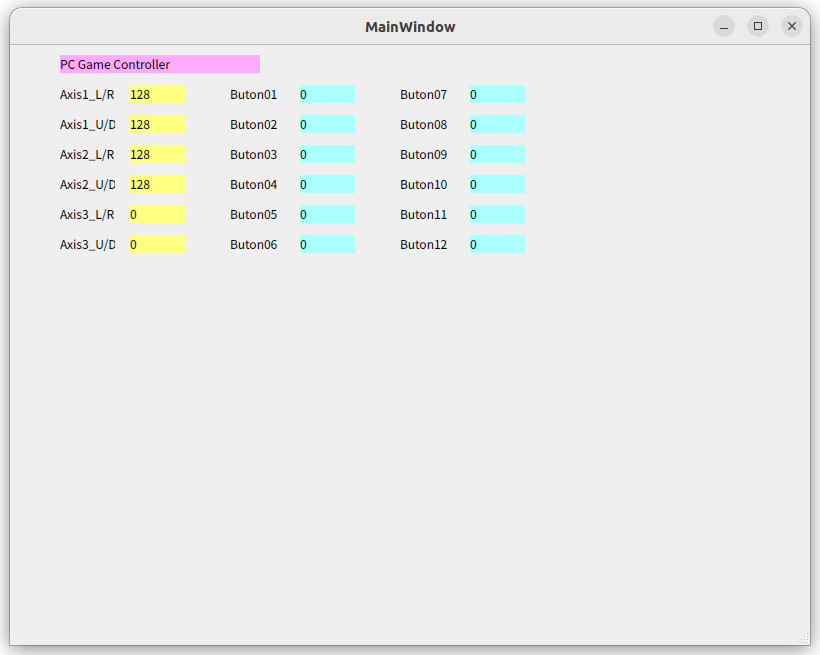Click the Axis3_L/R value box
This screenshot has height=655, width=820.
tap(155, 214)
